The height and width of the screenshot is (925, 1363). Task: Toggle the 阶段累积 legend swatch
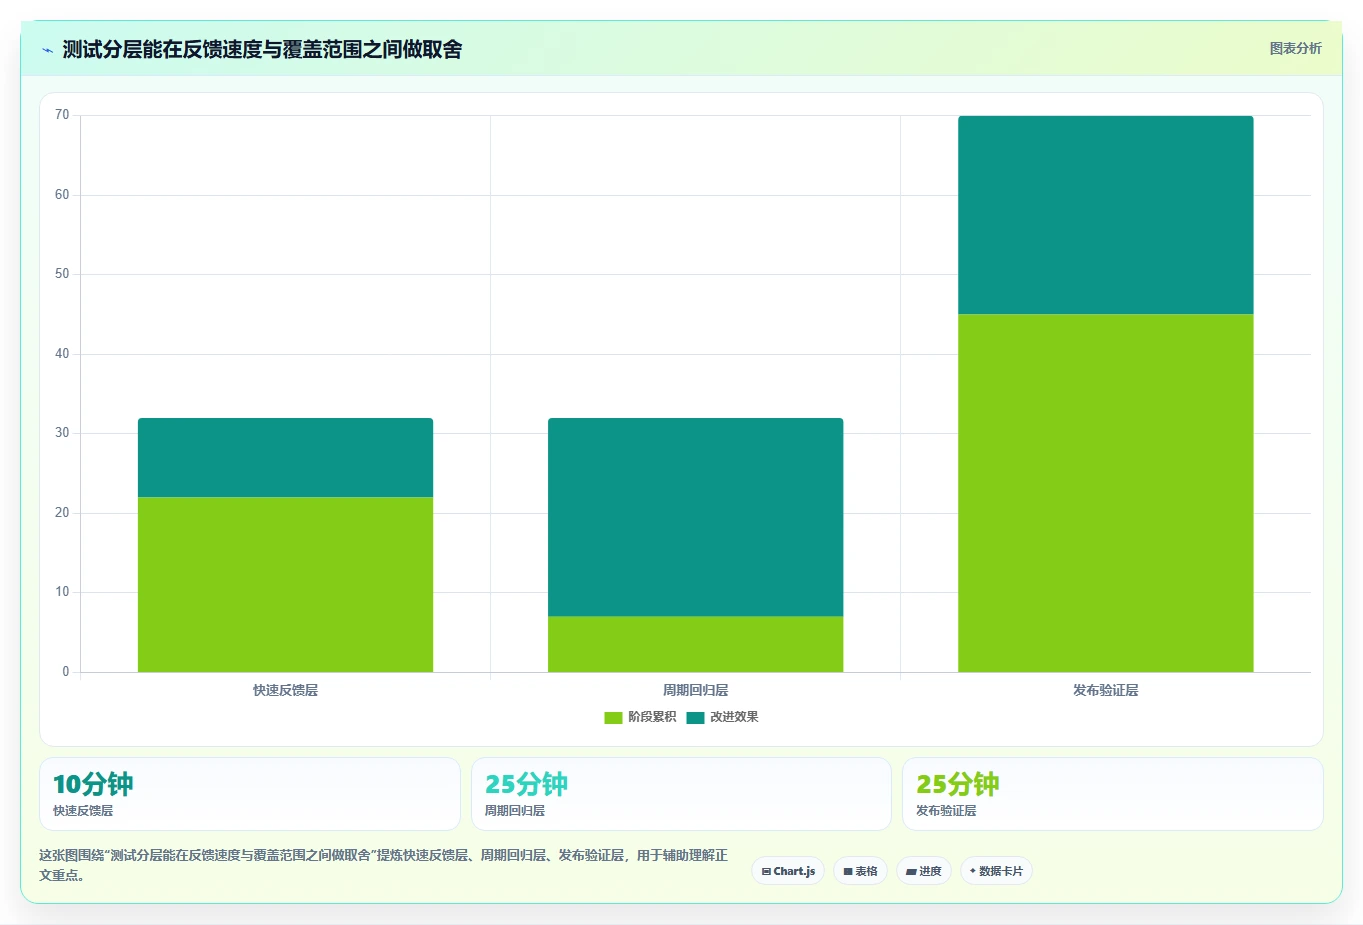[613, 717]
